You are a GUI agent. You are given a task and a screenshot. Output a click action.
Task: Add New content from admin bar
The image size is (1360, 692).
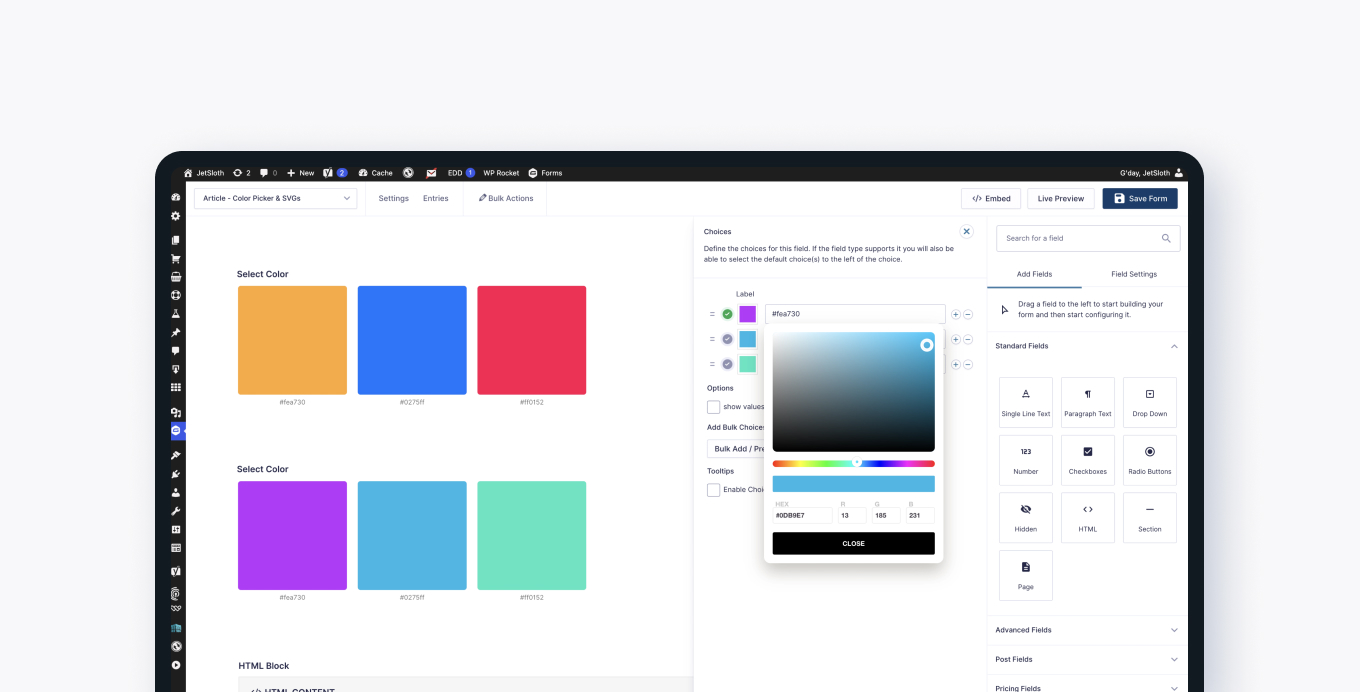click(301, 173)
